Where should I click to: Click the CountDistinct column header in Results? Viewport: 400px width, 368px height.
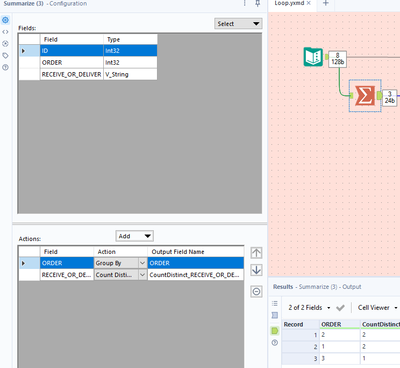pyautogui.click(x=380, y=324)
